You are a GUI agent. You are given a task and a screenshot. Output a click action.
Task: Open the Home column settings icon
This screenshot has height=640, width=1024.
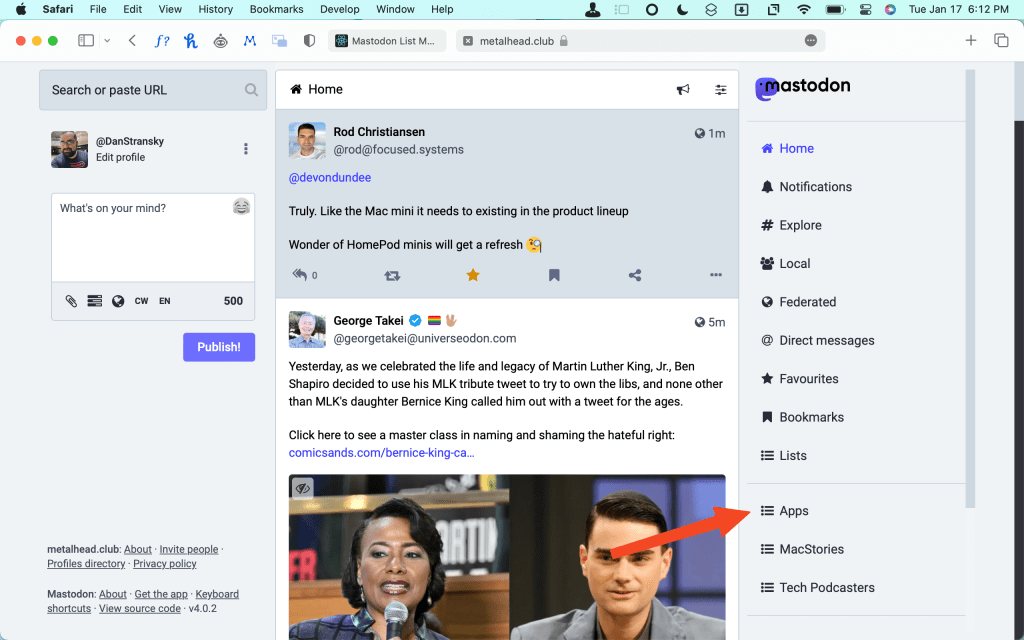pyautogui.click(x=721, y=89)
